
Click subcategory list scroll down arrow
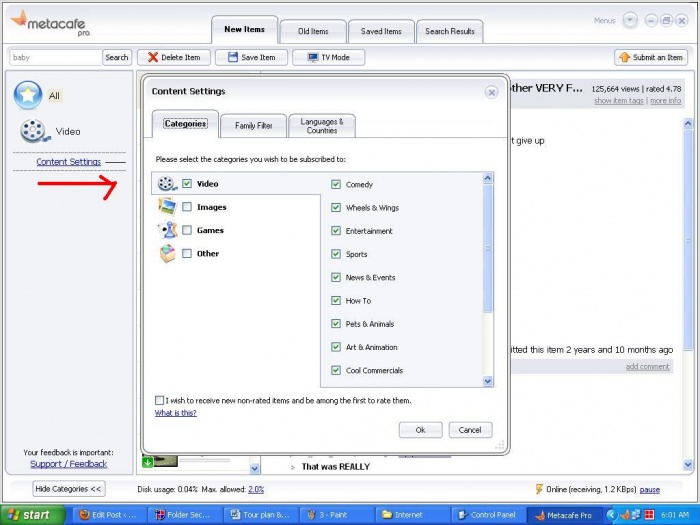[x=488, y=381]
